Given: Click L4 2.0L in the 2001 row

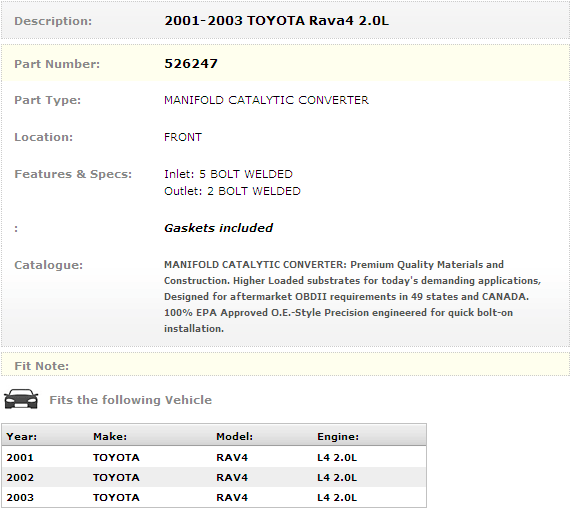Looking at the screenshot, I should (337, 457).
